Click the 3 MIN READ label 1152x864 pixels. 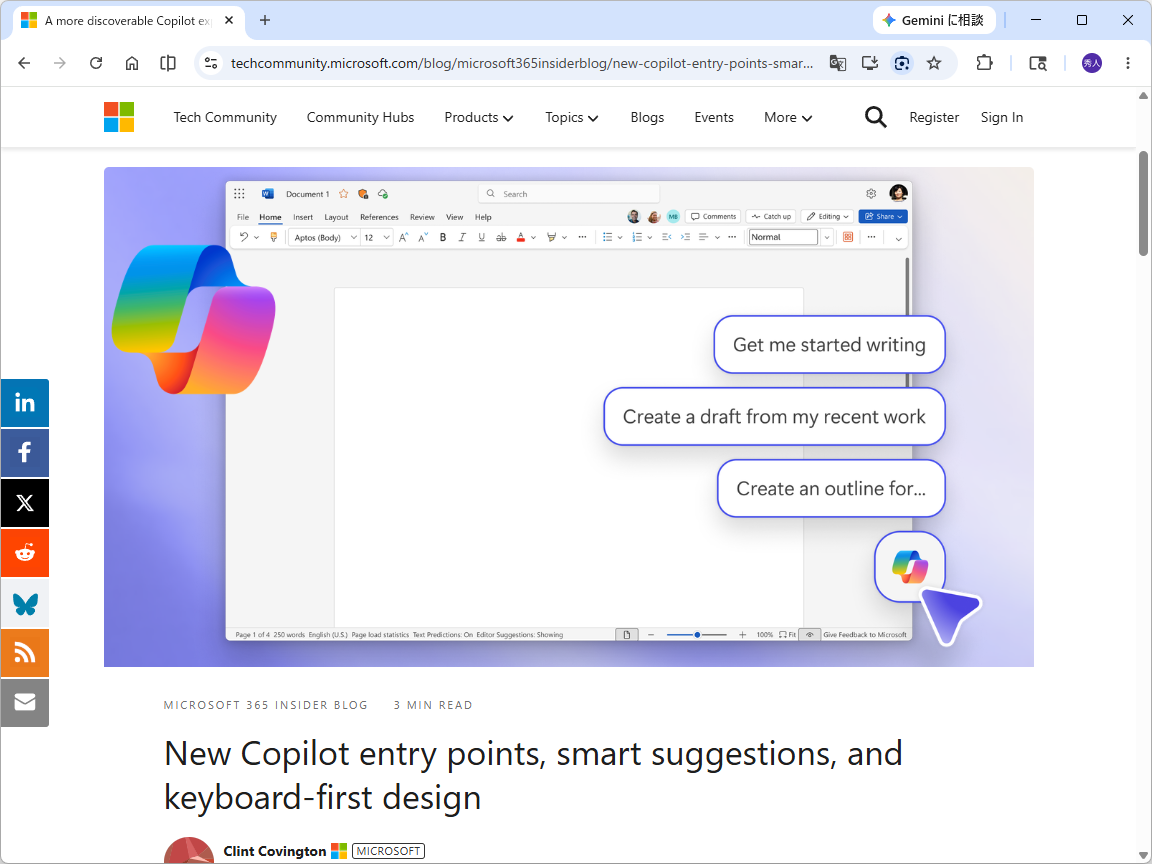[433, 705]
